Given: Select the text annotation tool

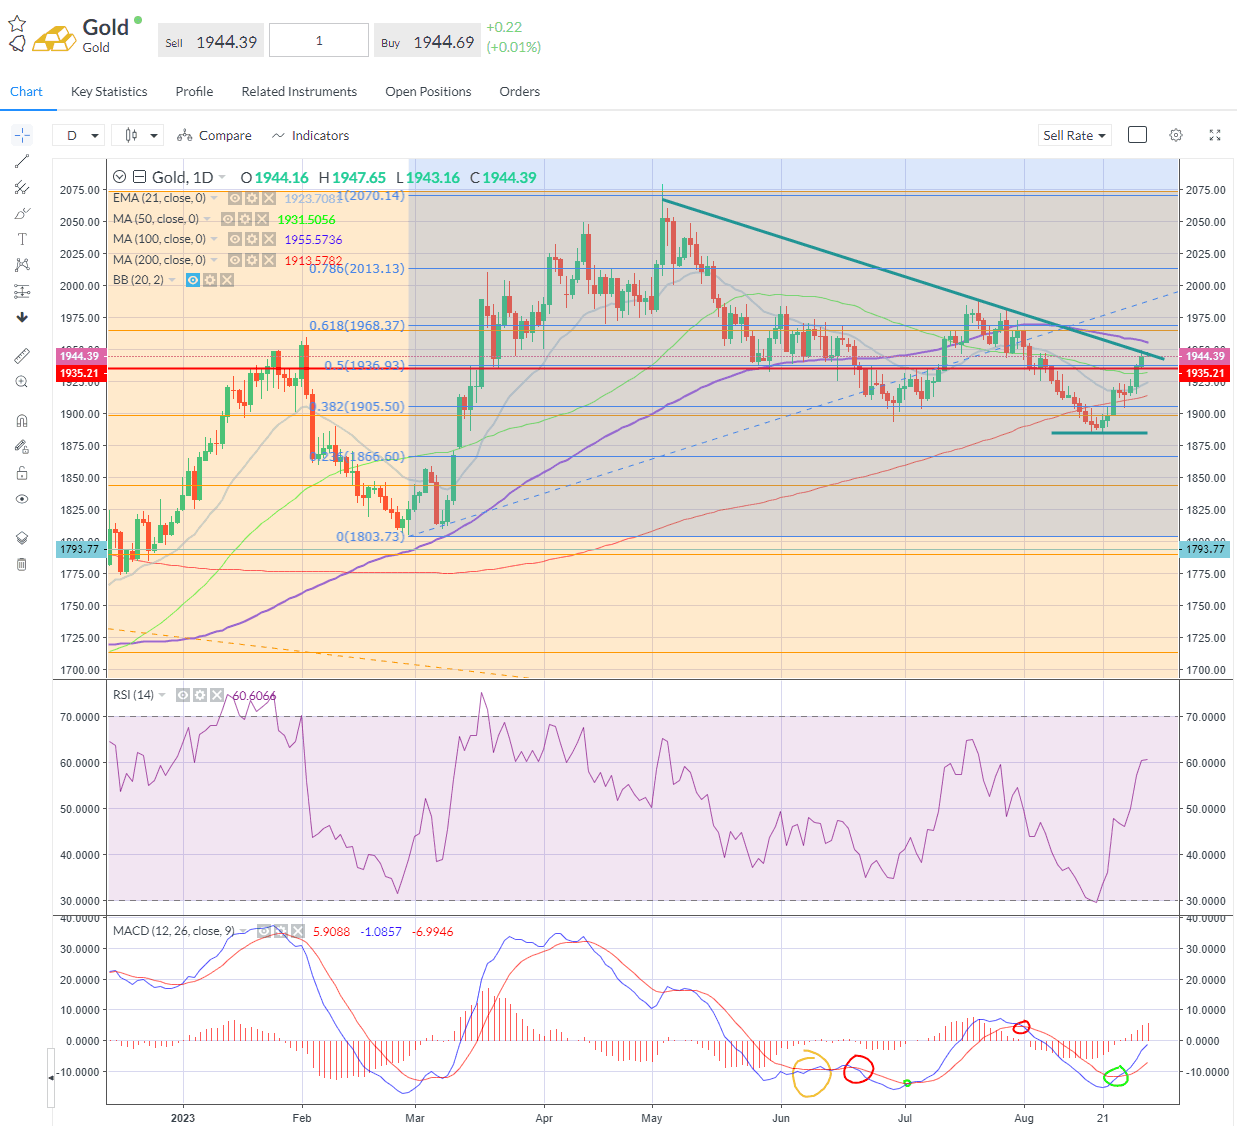Looking at the screenshot, I should (x=22, y=239).
